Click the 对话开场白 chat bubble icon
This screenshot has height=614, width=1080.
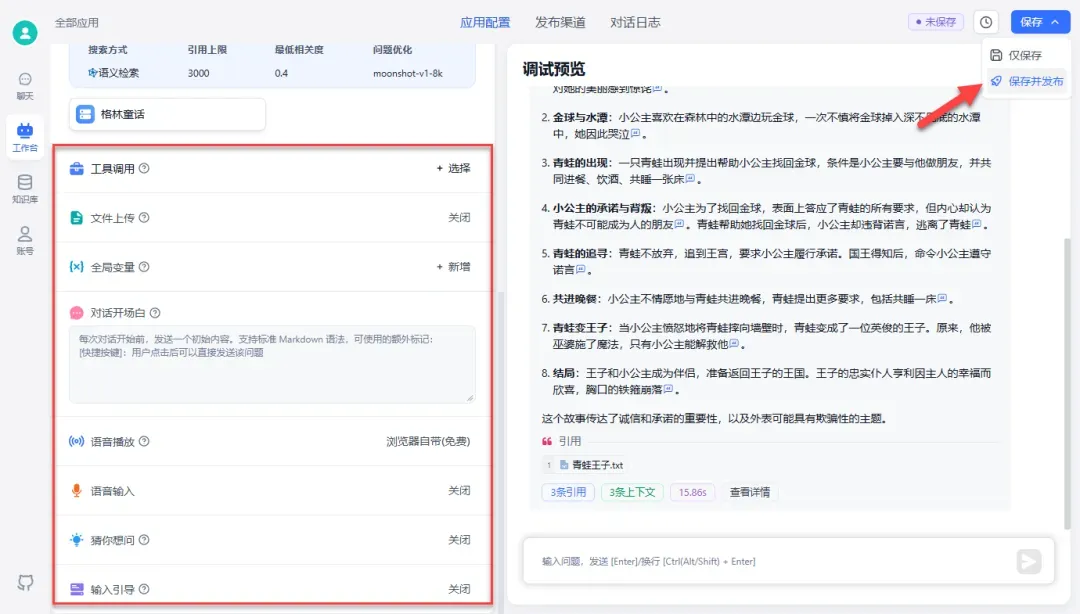coord(76,313)
